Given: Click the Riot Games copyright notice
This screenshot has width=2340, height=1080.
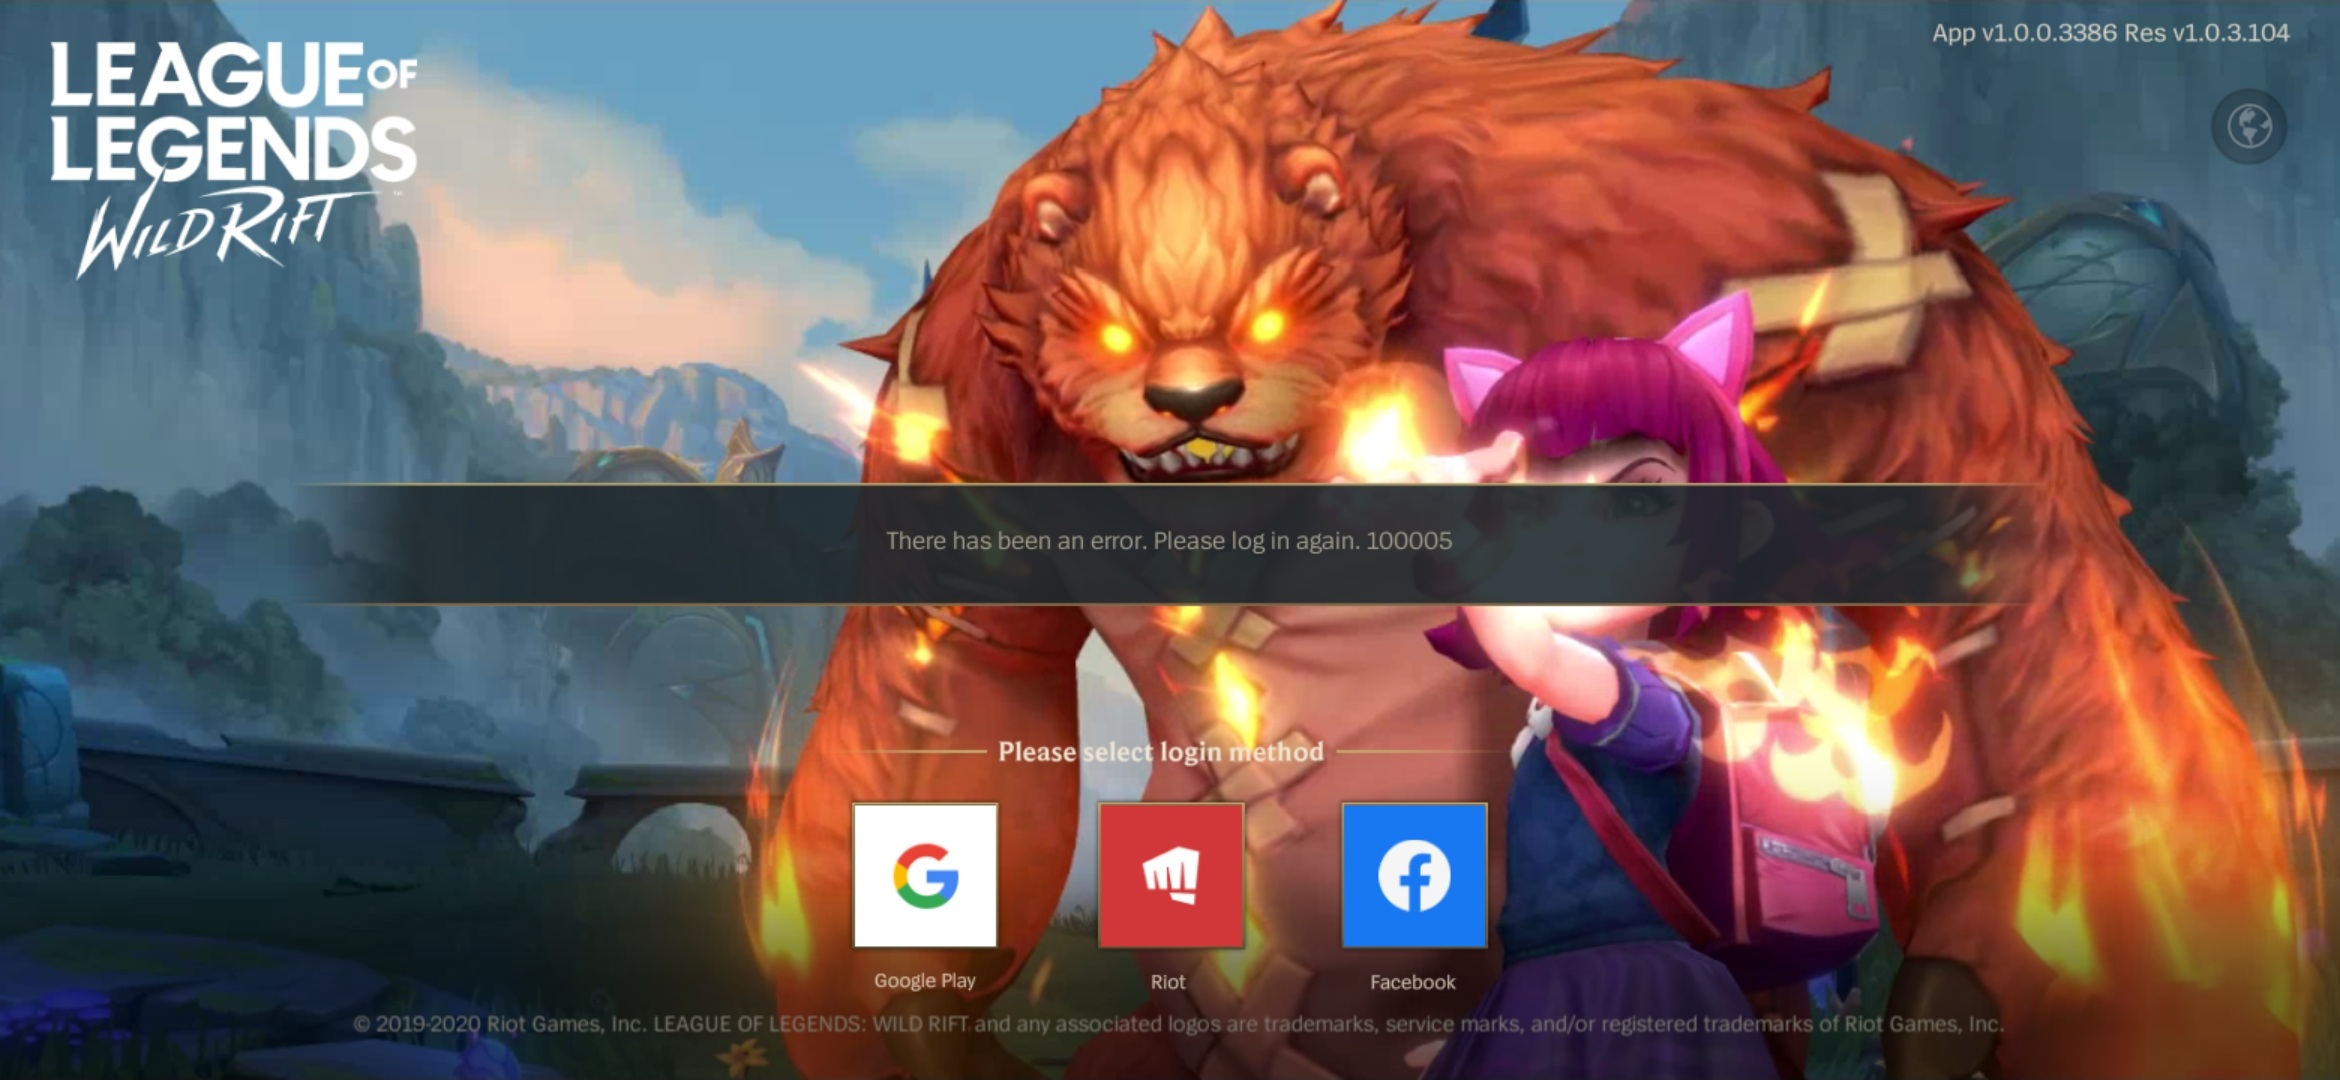Looking at the screenshot, I should coord(1178,1024).
